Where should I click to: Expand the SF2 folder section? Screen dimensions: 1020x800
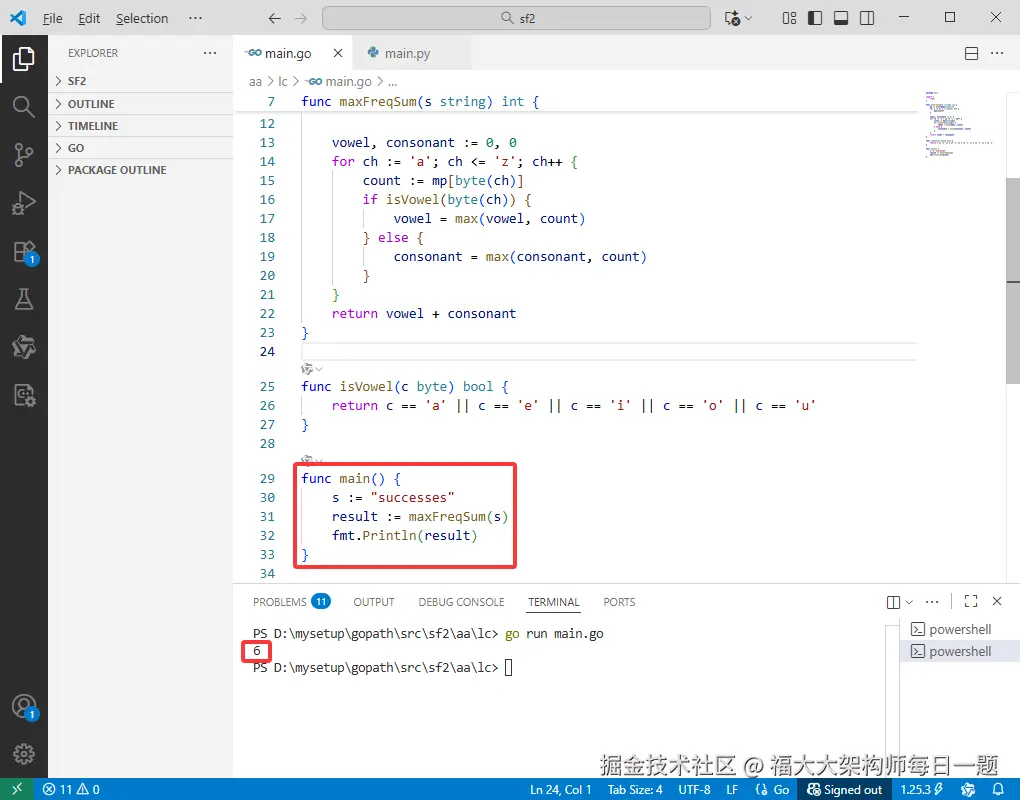tap(141, 81)
